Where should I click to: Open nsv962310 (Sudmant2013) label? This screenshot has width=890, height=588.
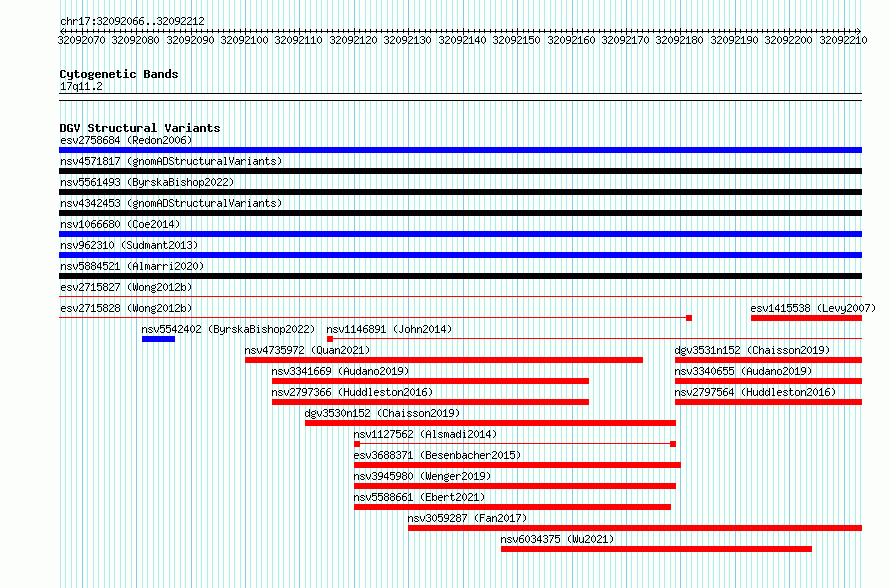pos(129,245)
